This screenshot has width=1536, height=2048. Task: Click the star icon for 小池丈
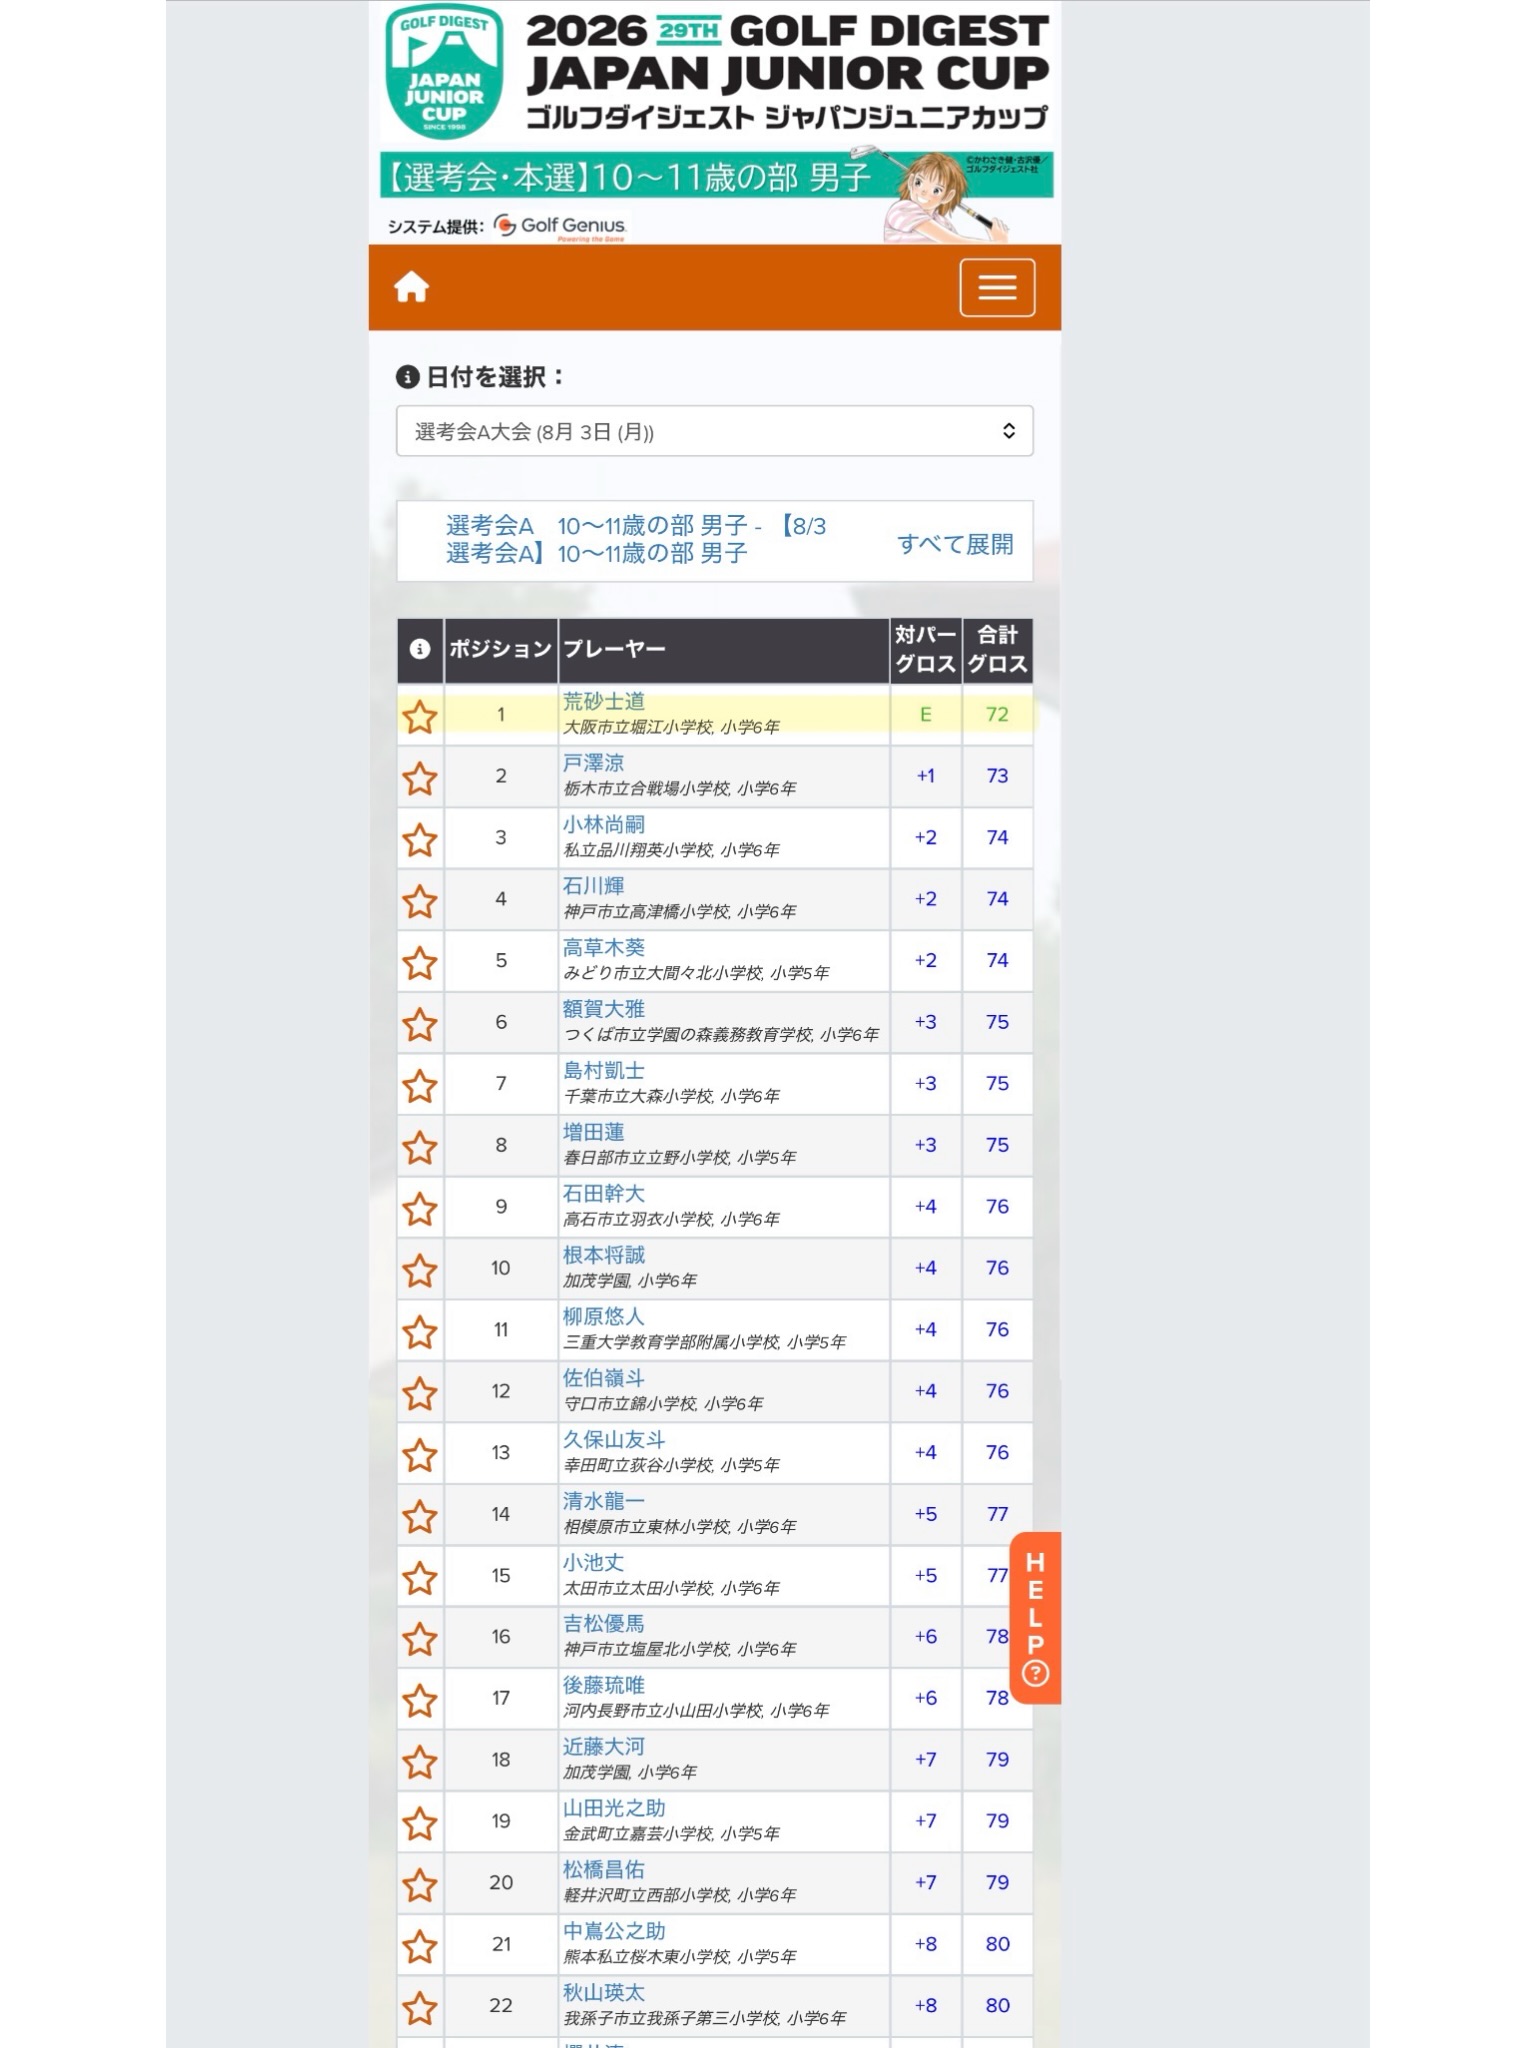pos(420,1577)
